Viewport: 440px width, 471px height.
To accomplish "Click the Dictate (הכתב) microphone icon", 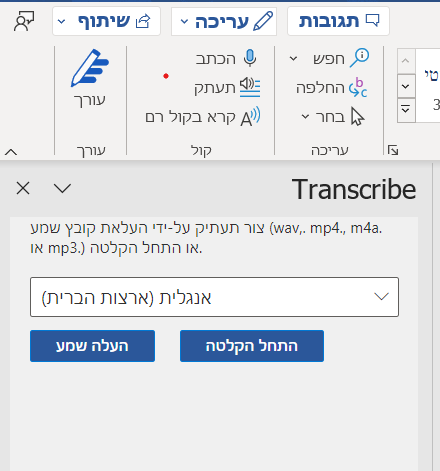I will point(250,58).
